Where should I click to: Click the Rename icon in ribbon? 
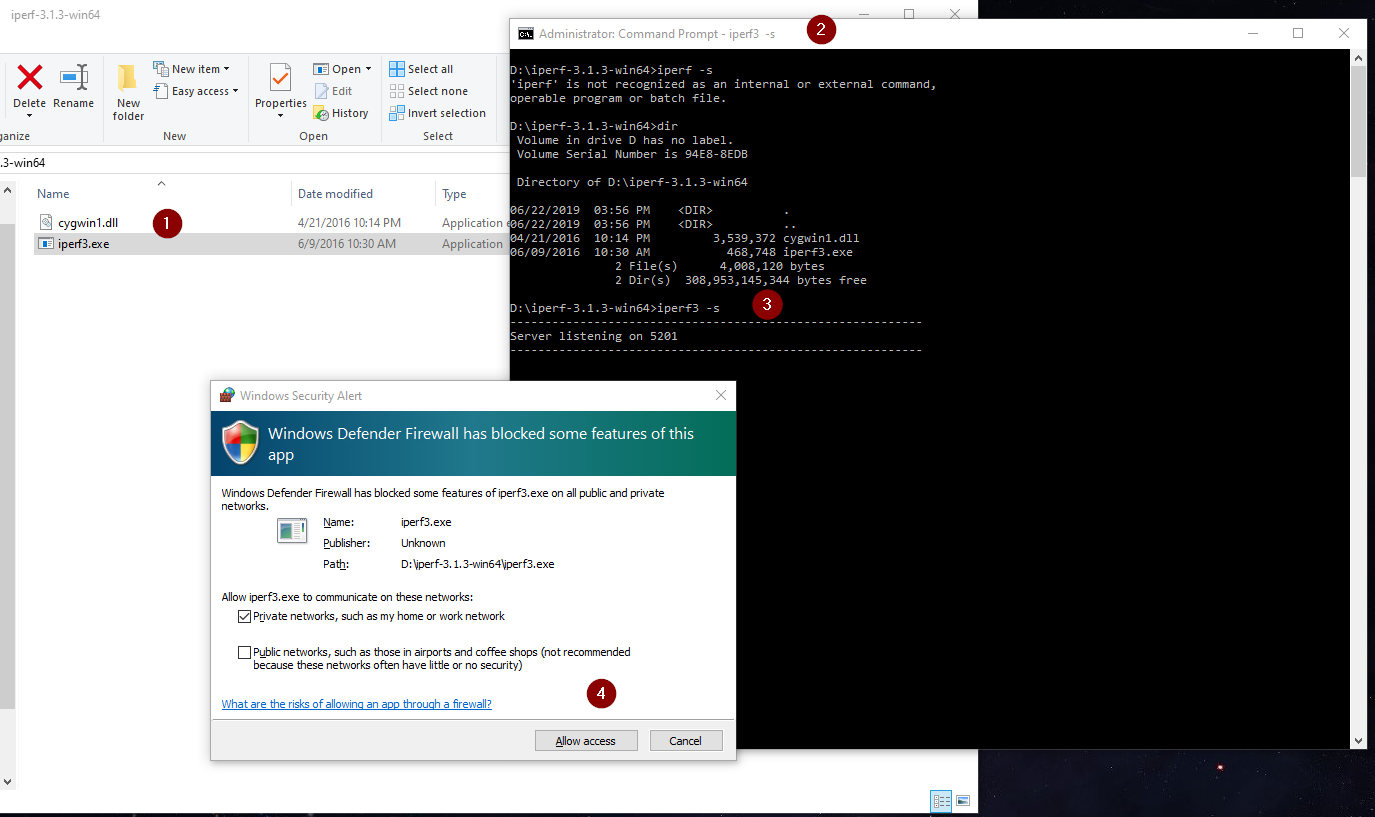click(x=74, y=77)
